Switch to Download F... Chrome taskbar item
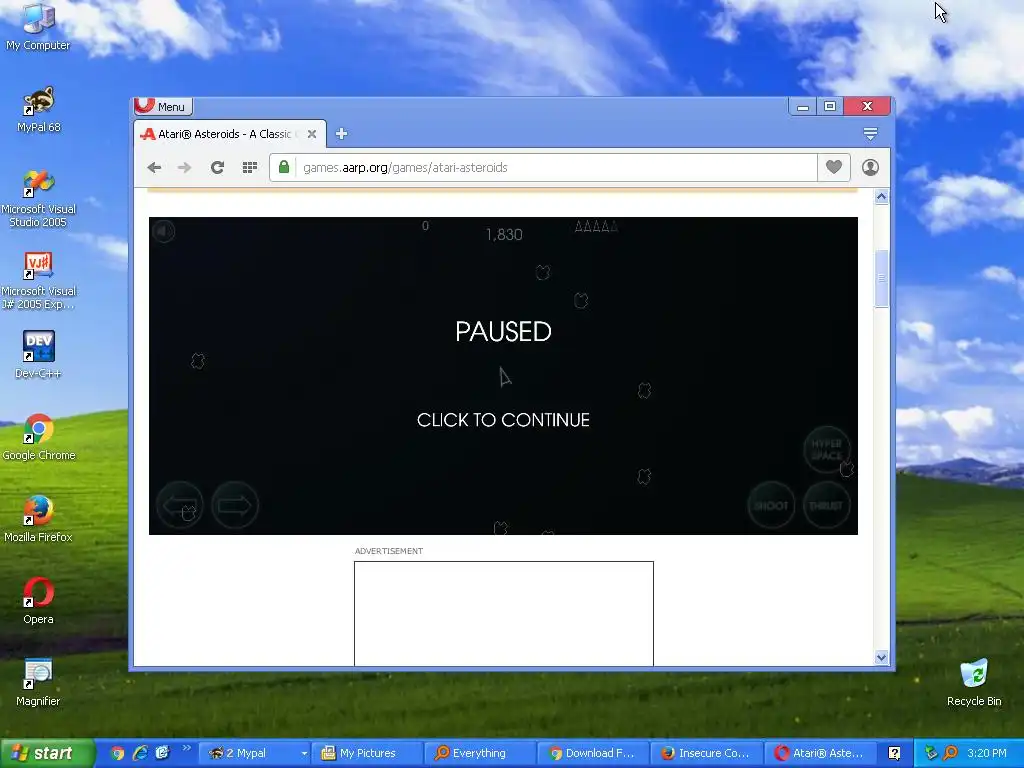Viewport: 1024px width, 768px height. 593,753
